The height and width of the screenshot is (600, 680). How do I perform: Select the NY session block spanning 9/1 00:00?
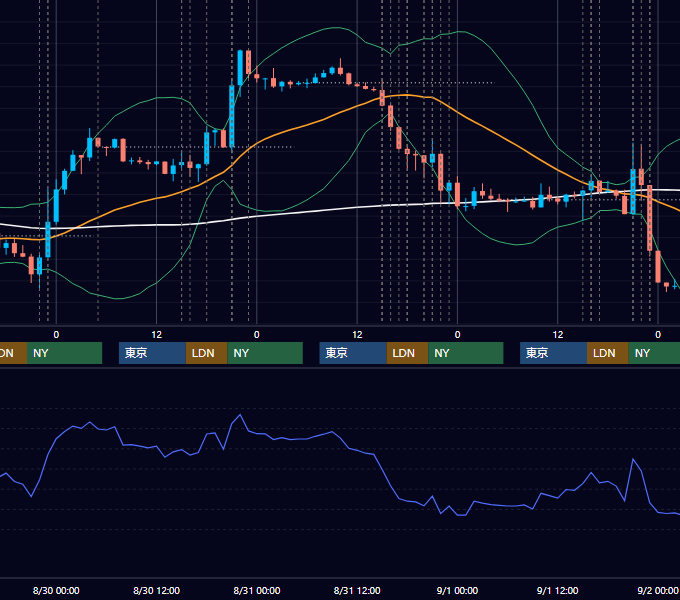pos(466,353)
